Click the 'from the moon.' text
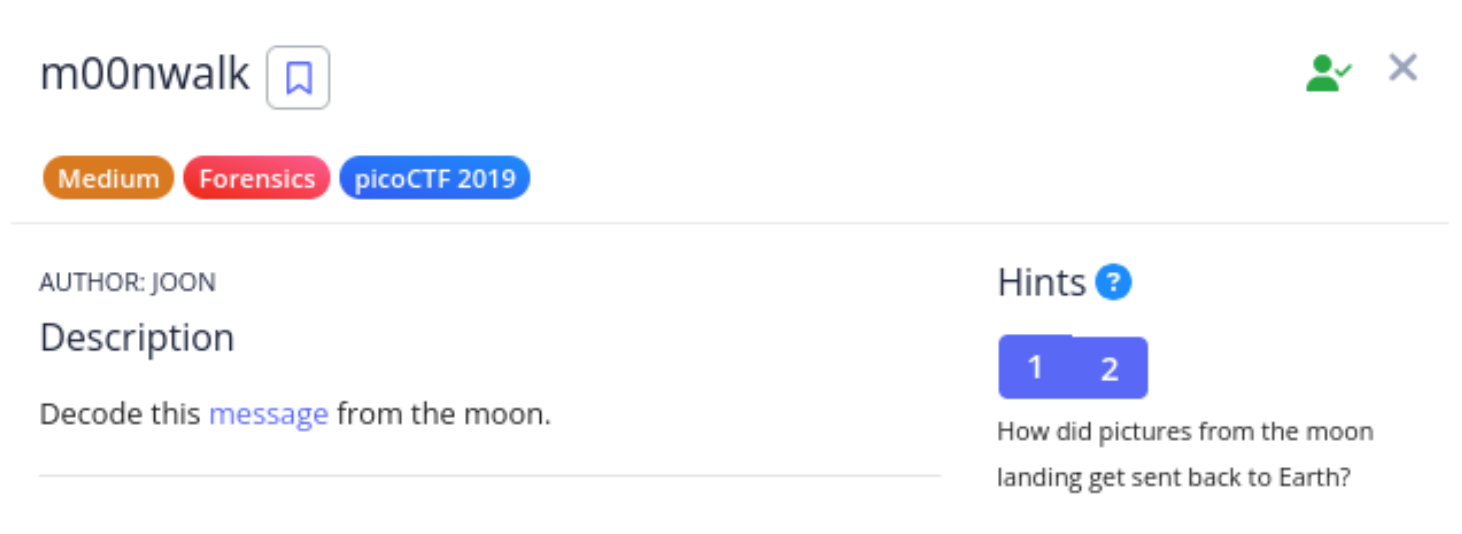This screenshot has height=534, width=1462. (x=444, y=413)
